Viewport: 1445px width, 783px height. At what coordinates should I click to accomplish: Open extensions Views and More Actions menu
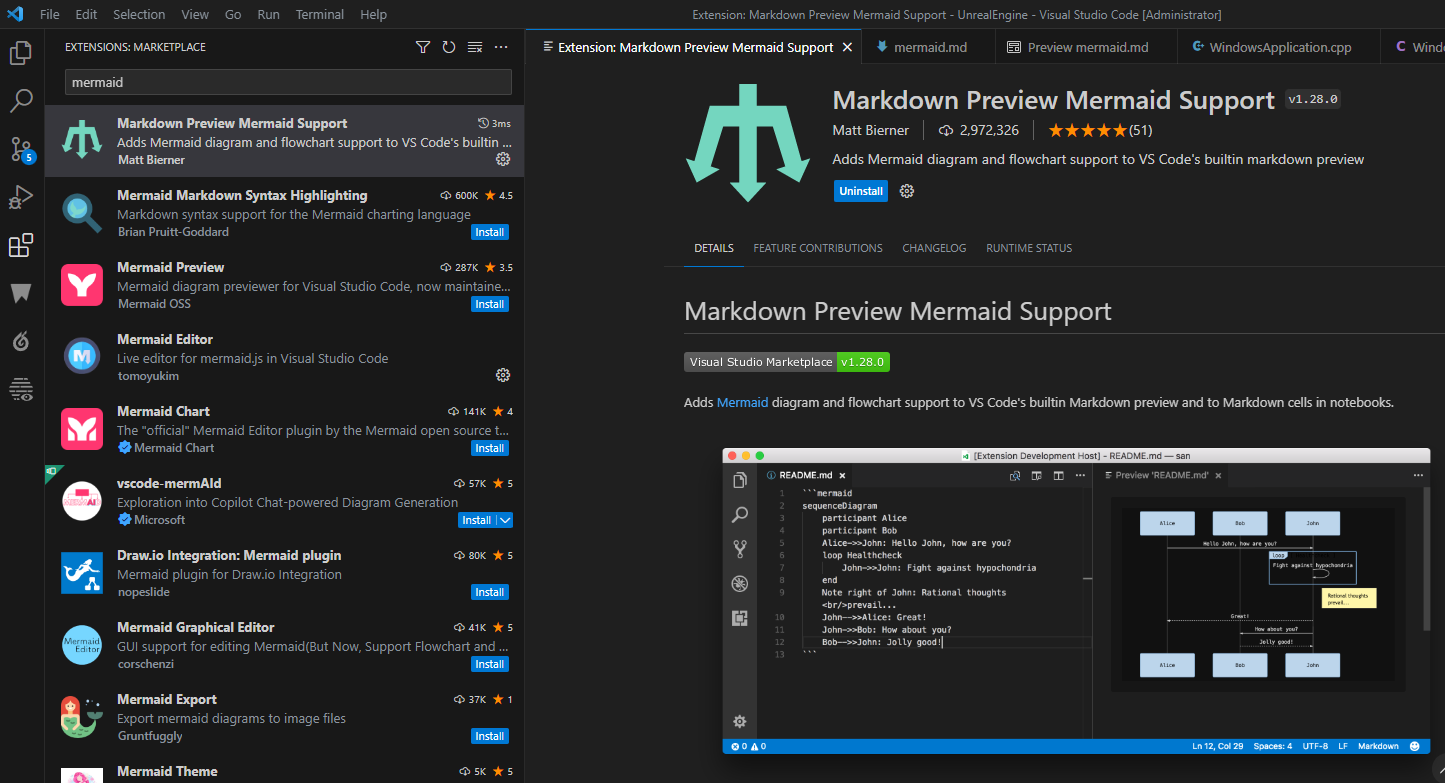(x=501, y=47)
